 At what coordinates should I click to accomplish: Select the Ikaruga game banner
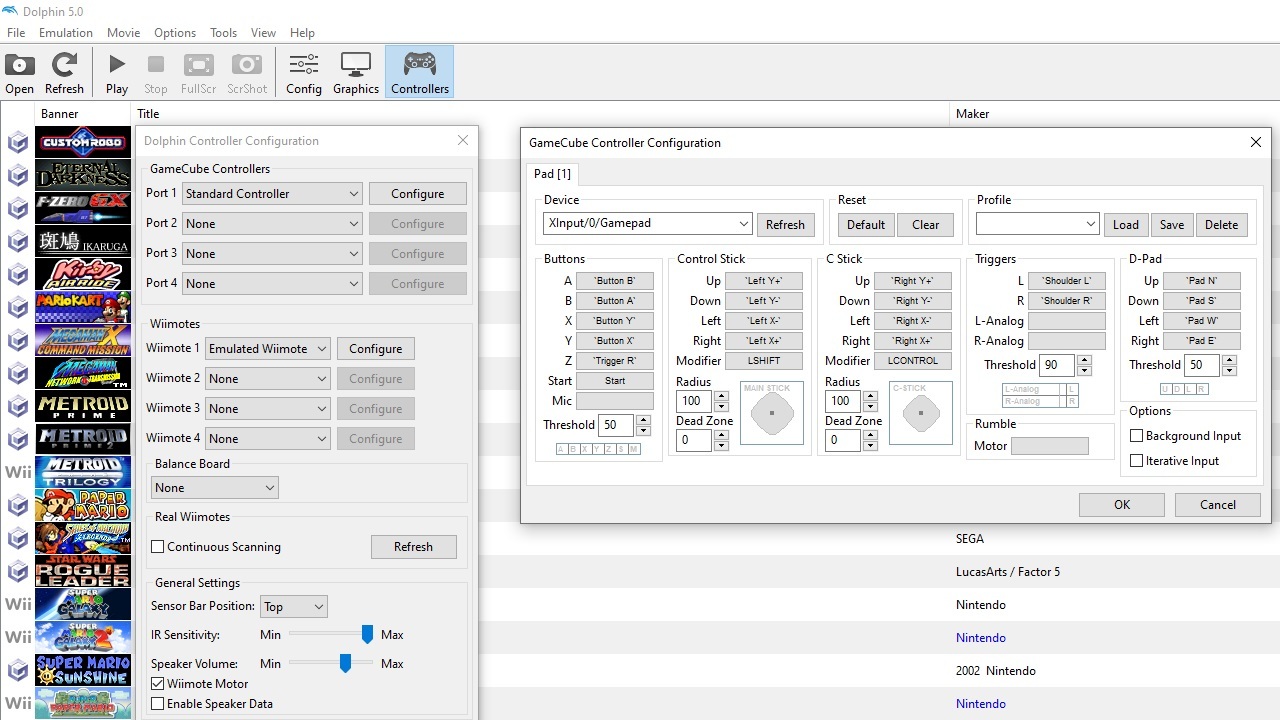coord(83,241)
